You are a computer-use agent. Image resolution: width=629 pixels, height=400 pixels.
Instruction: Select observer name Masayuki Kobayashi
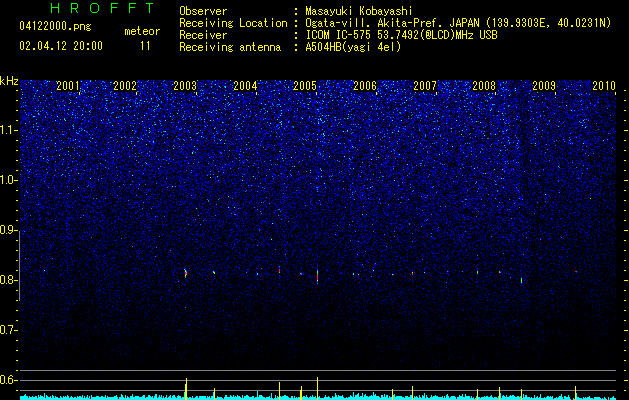pyautogui.click(x=359, y=11)
